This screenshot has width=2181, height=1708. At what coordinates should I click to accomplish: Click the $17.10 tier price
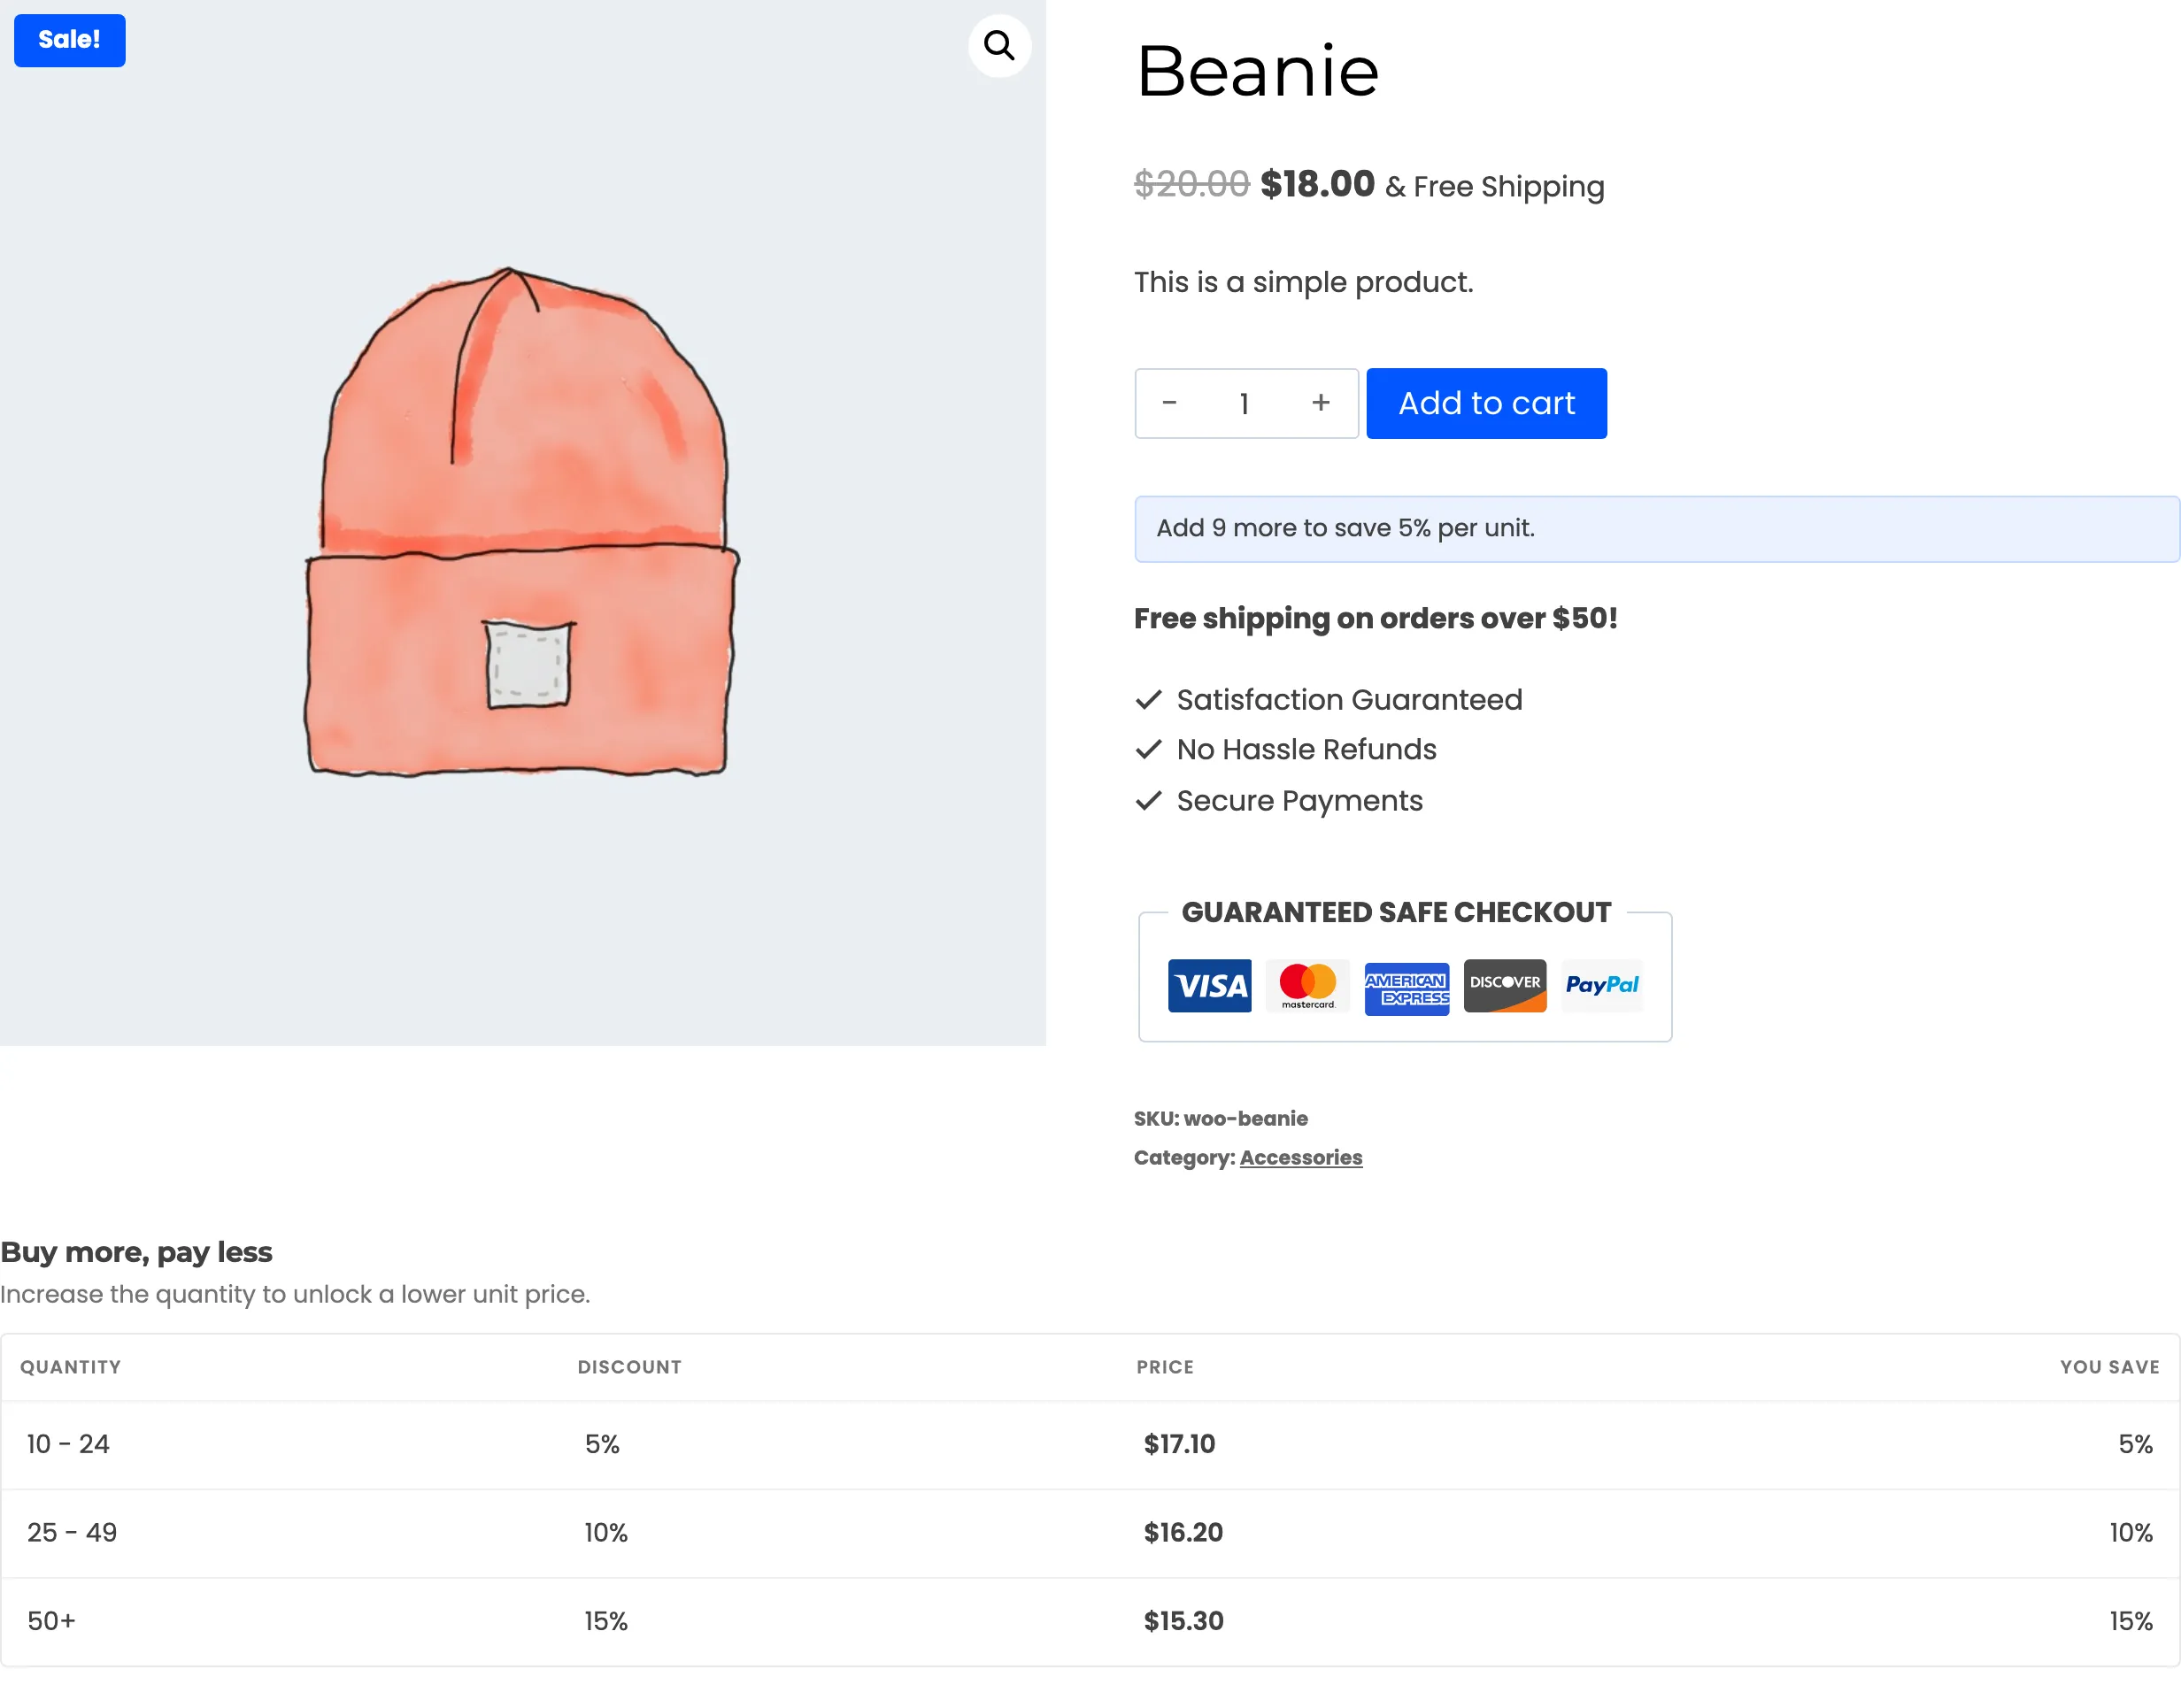coord(1179,1443)
